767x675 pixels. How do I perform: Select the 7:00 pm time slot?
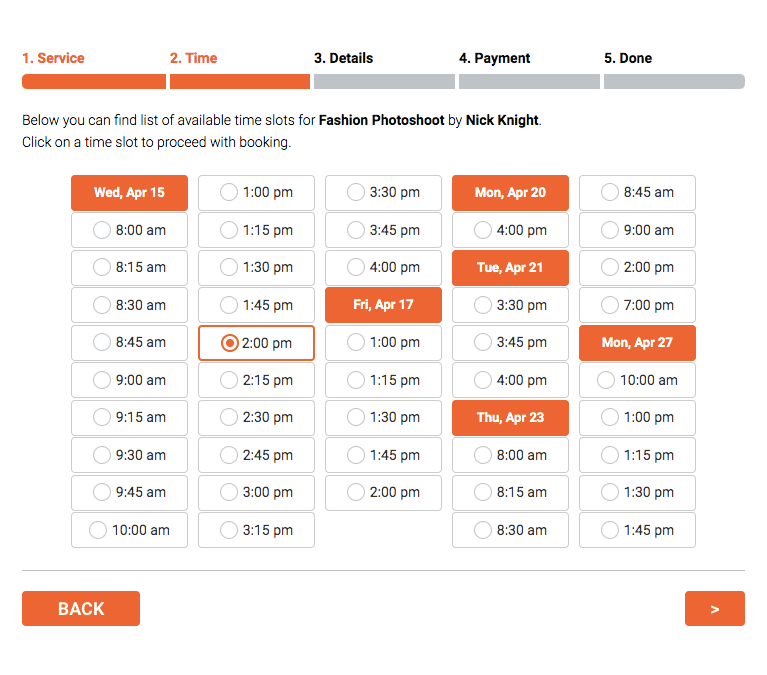click(637, 305)
